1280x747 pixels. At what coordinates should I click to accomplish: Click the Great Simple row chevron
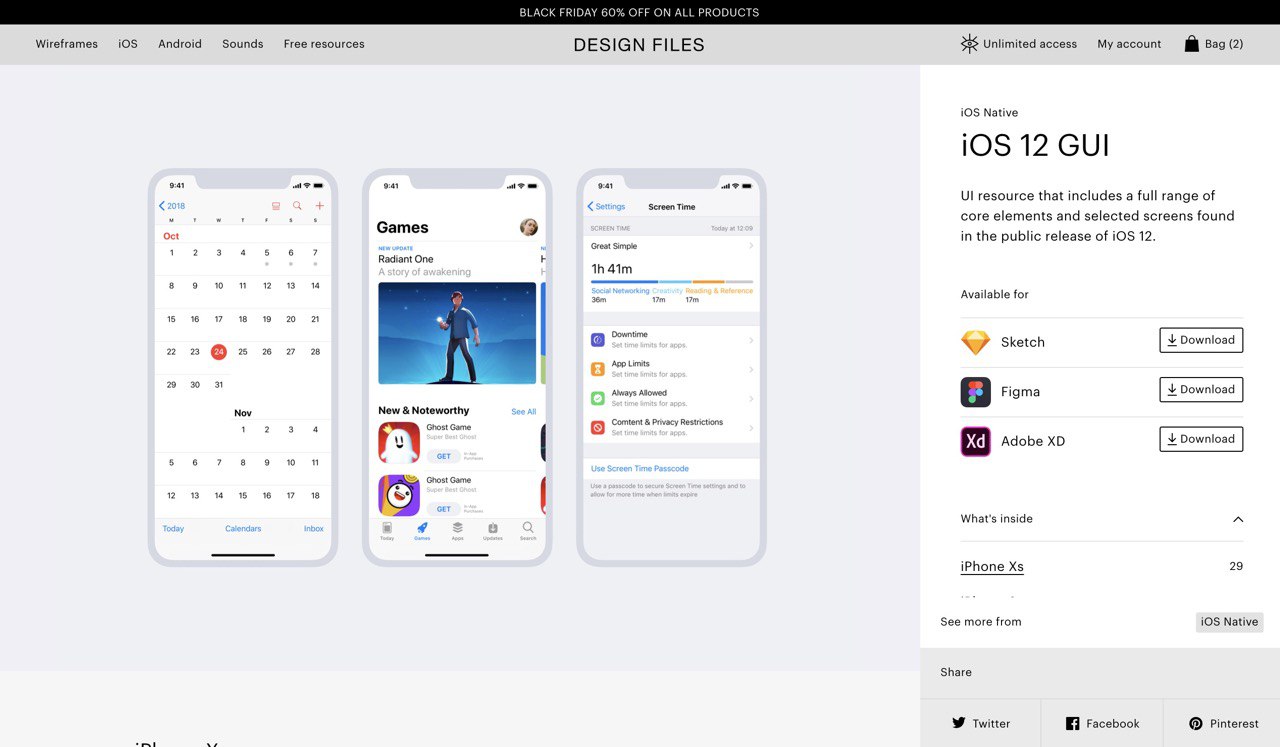pos(751,246)
